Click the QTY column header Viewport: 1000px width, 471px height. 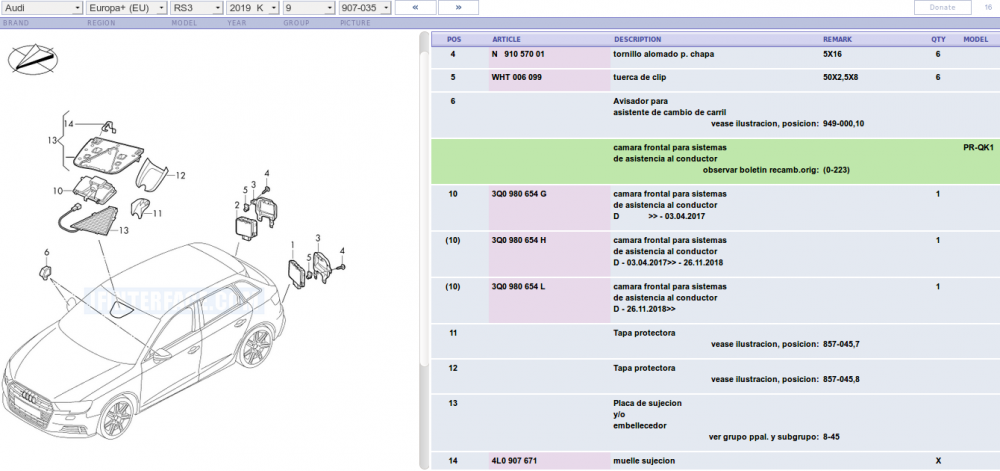coord(938,40)
